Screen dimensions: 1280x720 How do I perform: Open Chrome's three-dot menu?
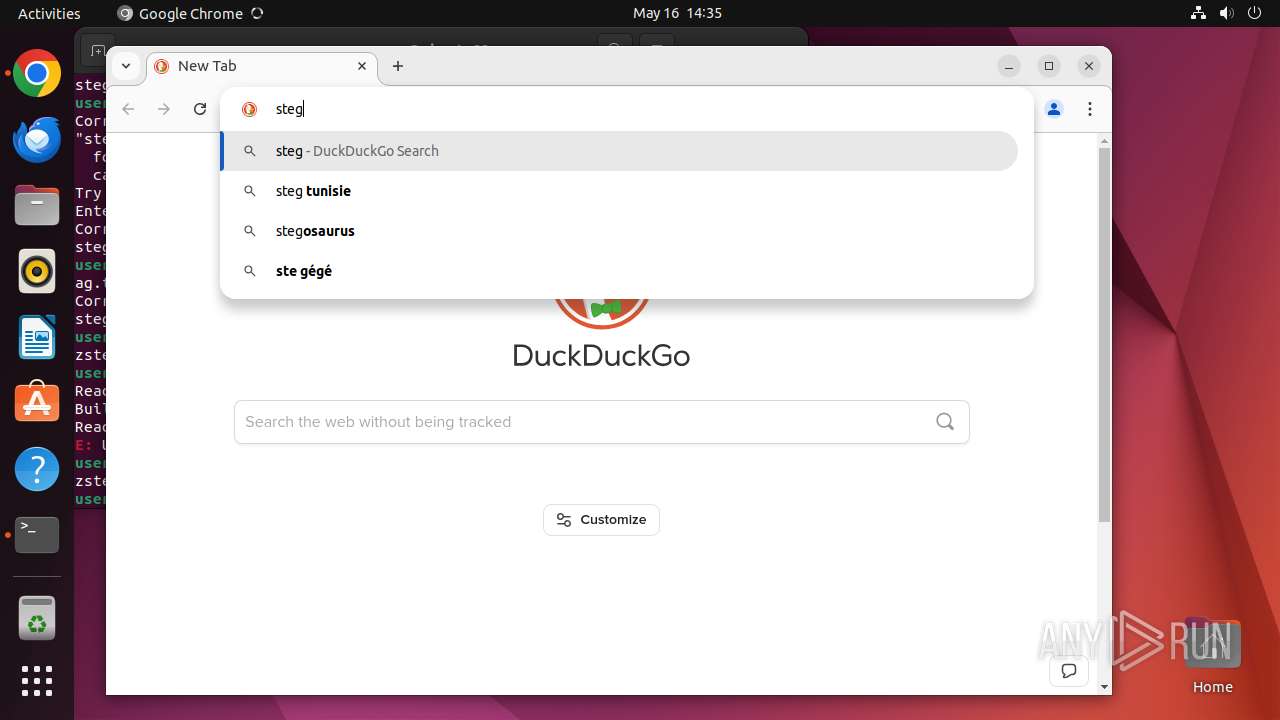pos(1090,109)
